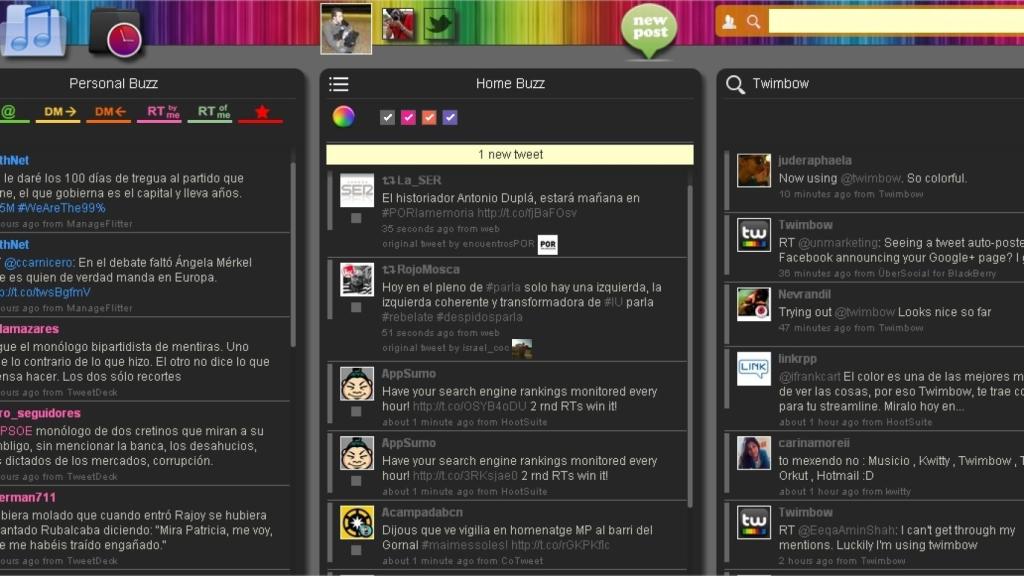This screenshot has height=576, width=1024.
Task: Open the list menu icon in Home Buzz header
Action: 339,83
